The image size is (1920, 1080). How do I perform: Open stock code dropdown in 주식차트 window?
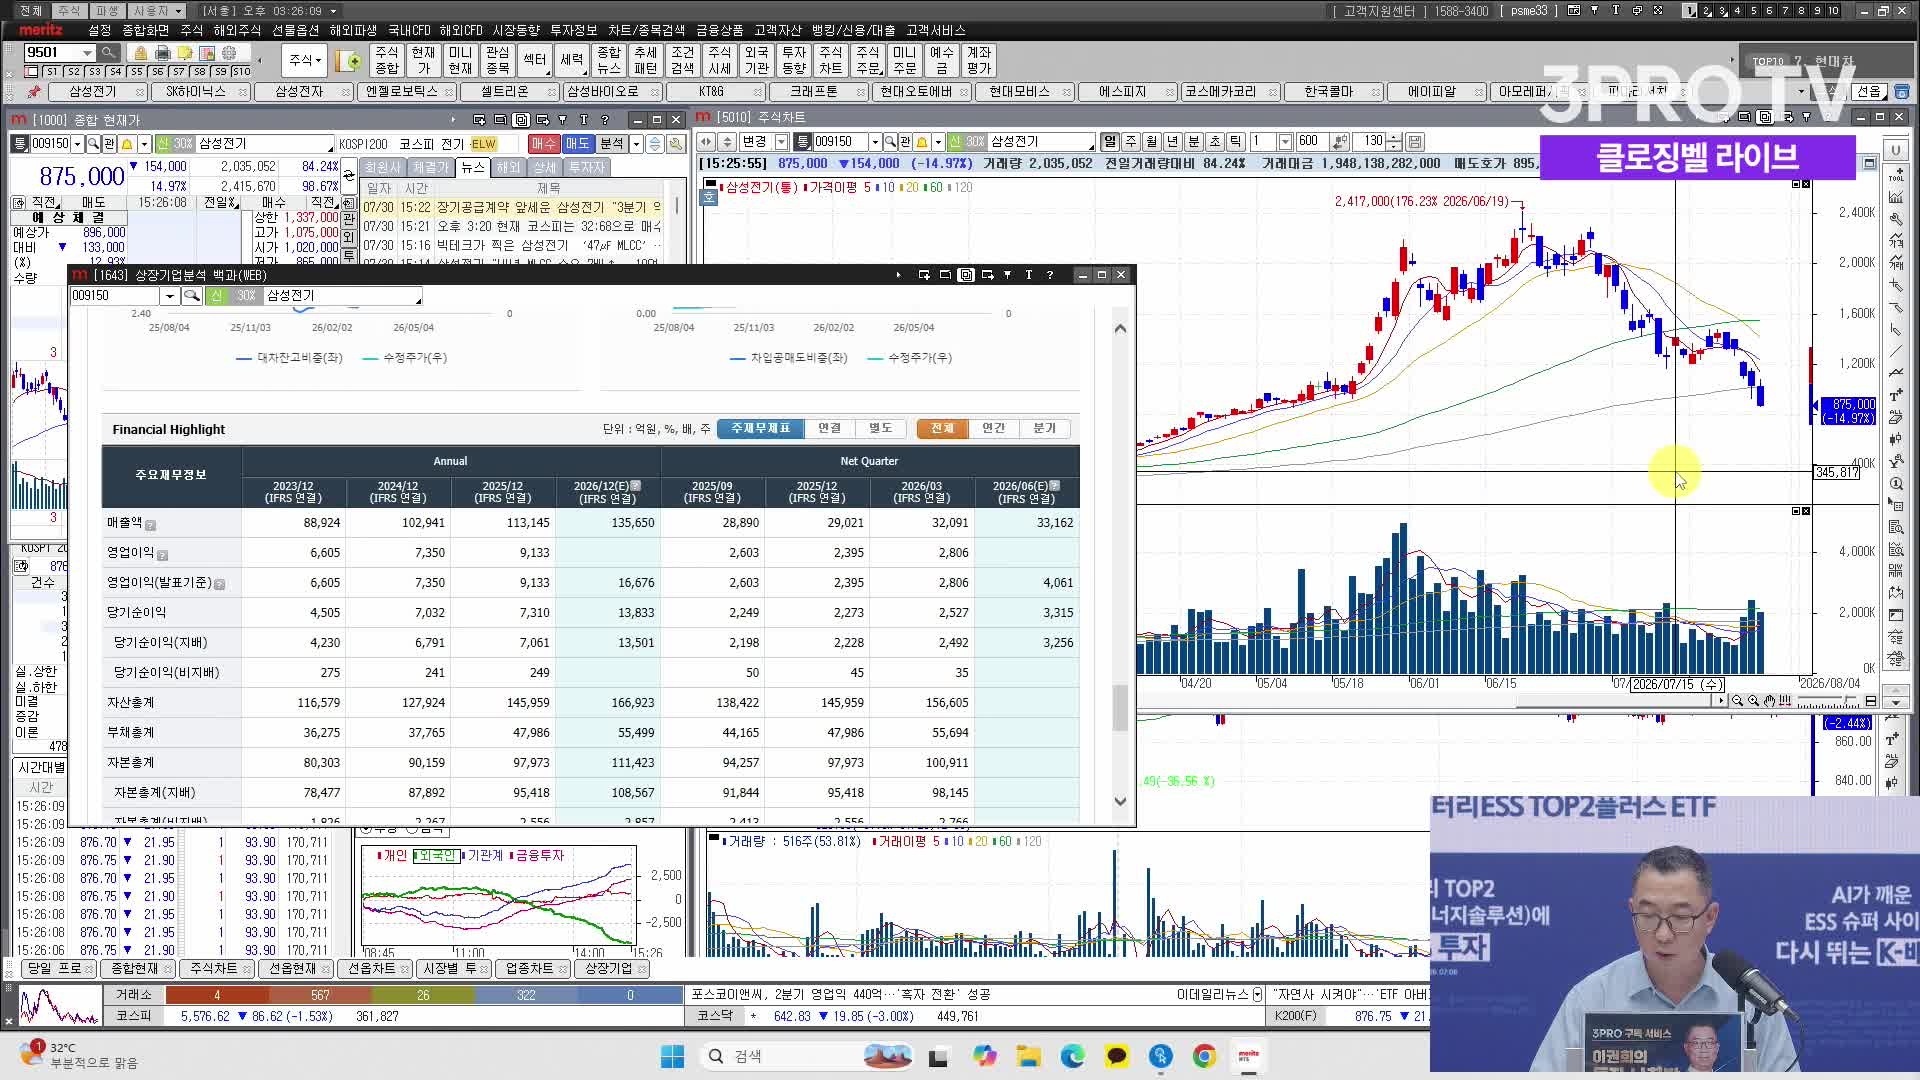pyautogui.click(x=875, y=142)
